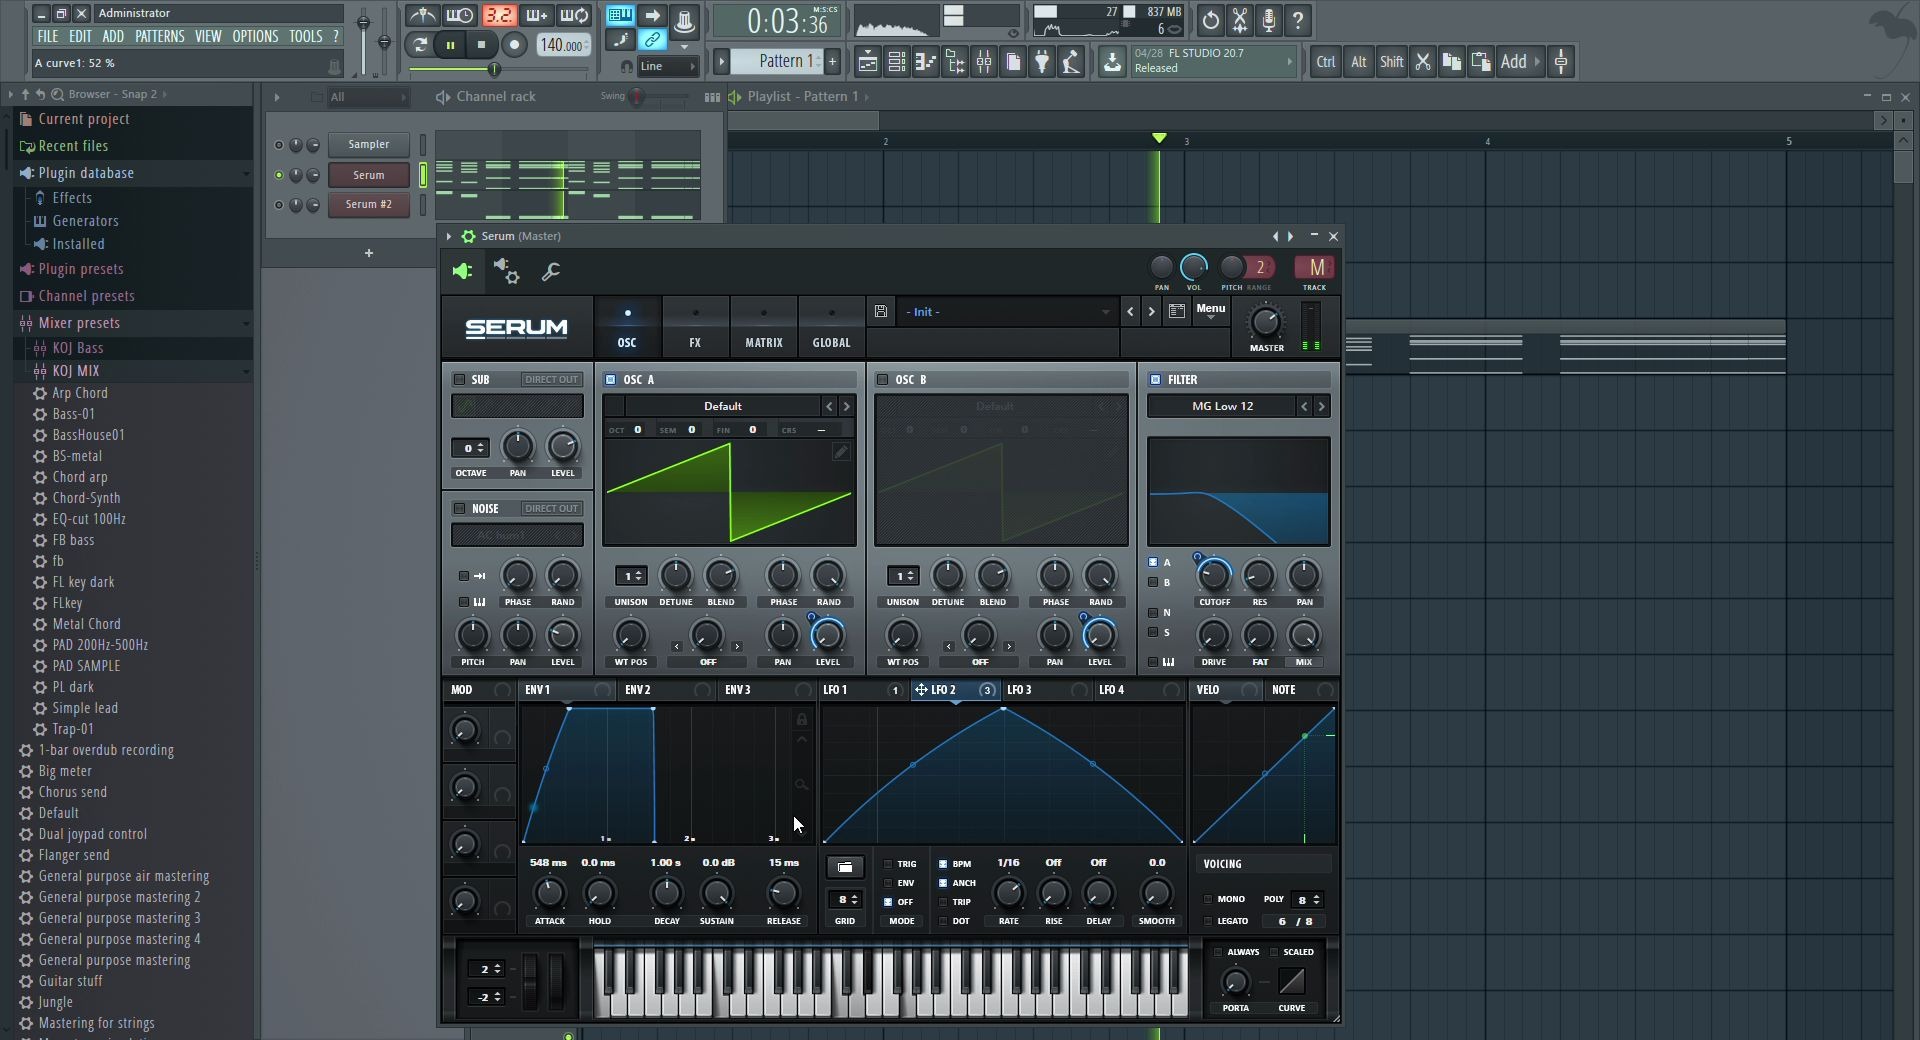Open the plugin picker plug icon
The image size is (1920, 1040).
click(x=1042, y=62)
